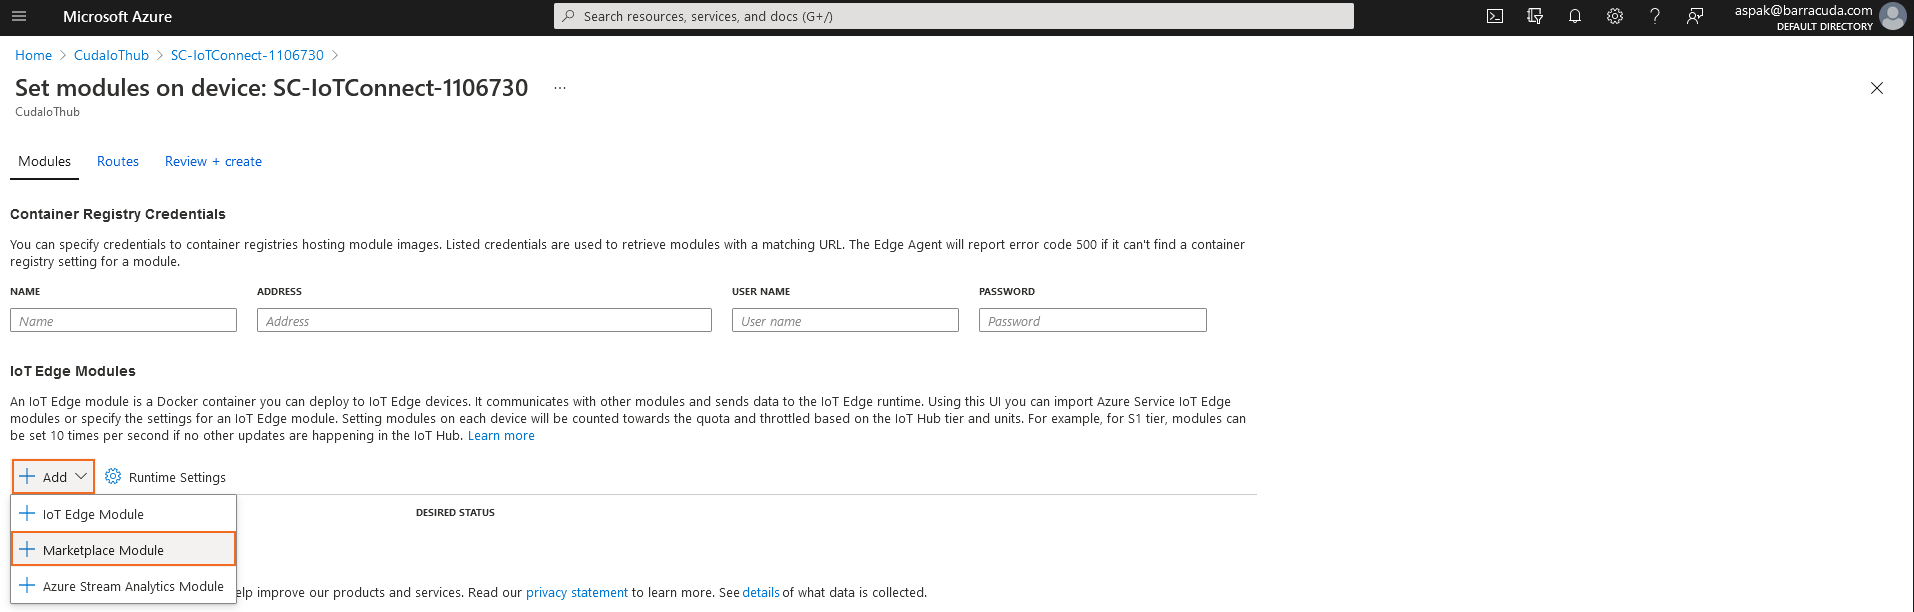The width and height of the screenshot is (1914, 612).
Task: Click the Container Registry Credentials heading
Action: coord(118,214)
